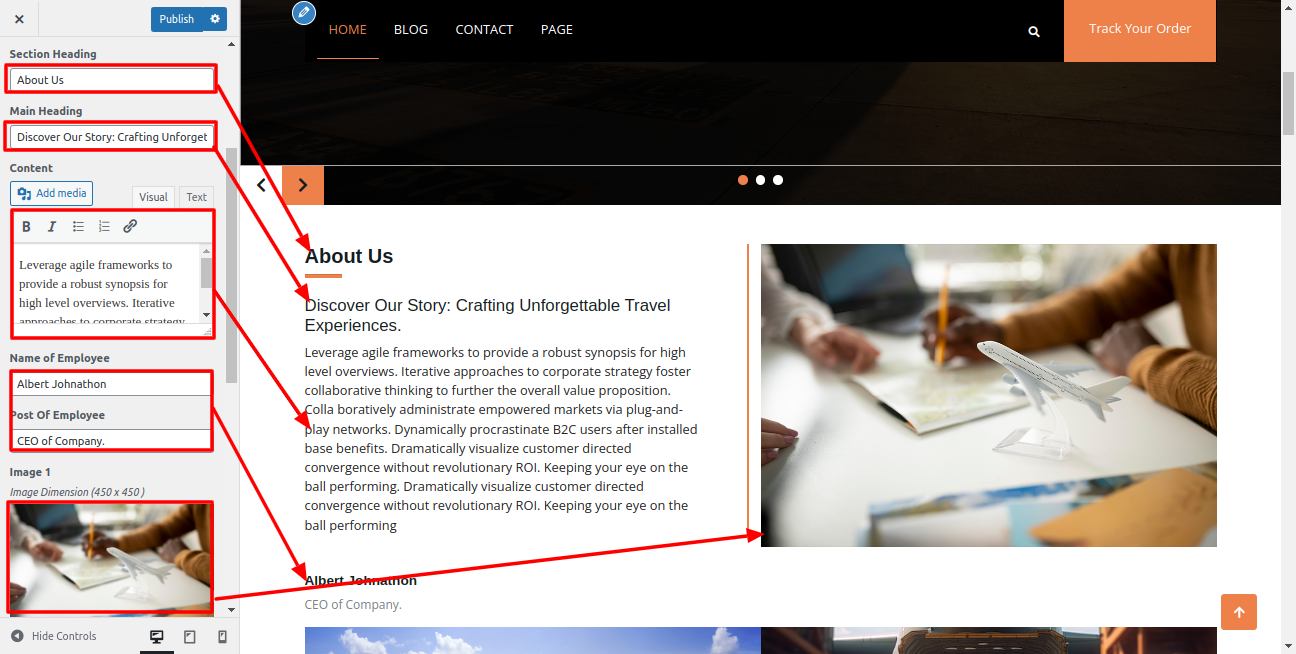
Task: Open publish settings gear icon
Action: click(x=214, y=19)
